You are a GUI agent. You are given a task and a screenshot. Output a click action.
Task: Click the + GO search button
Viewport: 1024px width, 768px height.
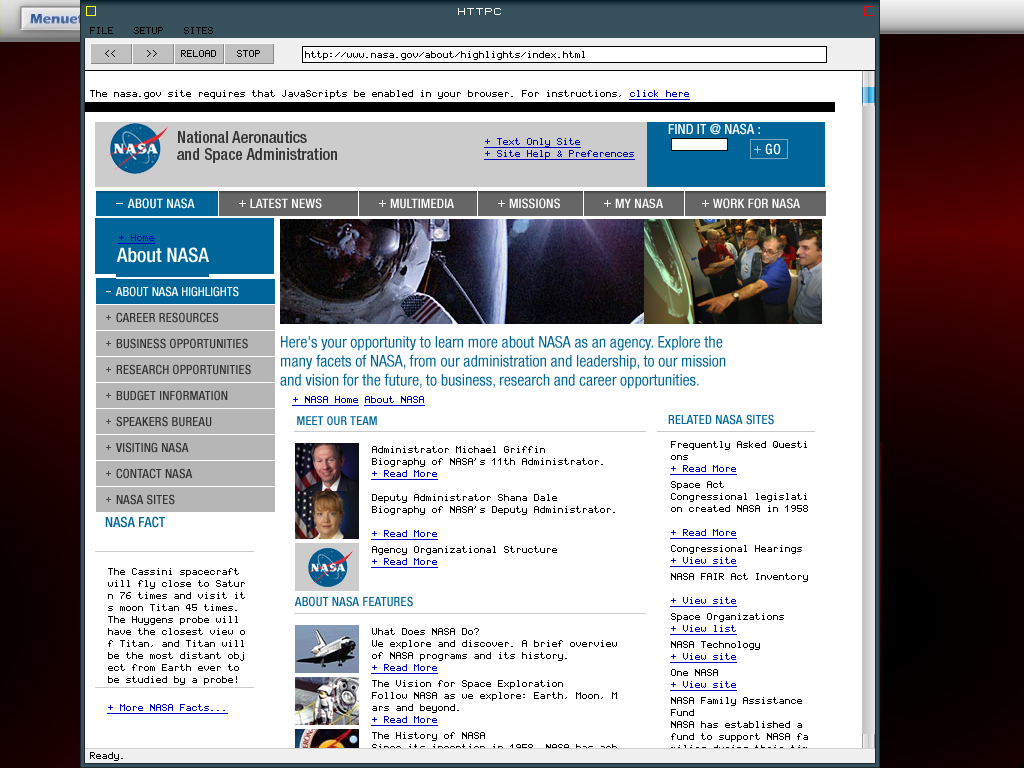[x=768, y=150]
